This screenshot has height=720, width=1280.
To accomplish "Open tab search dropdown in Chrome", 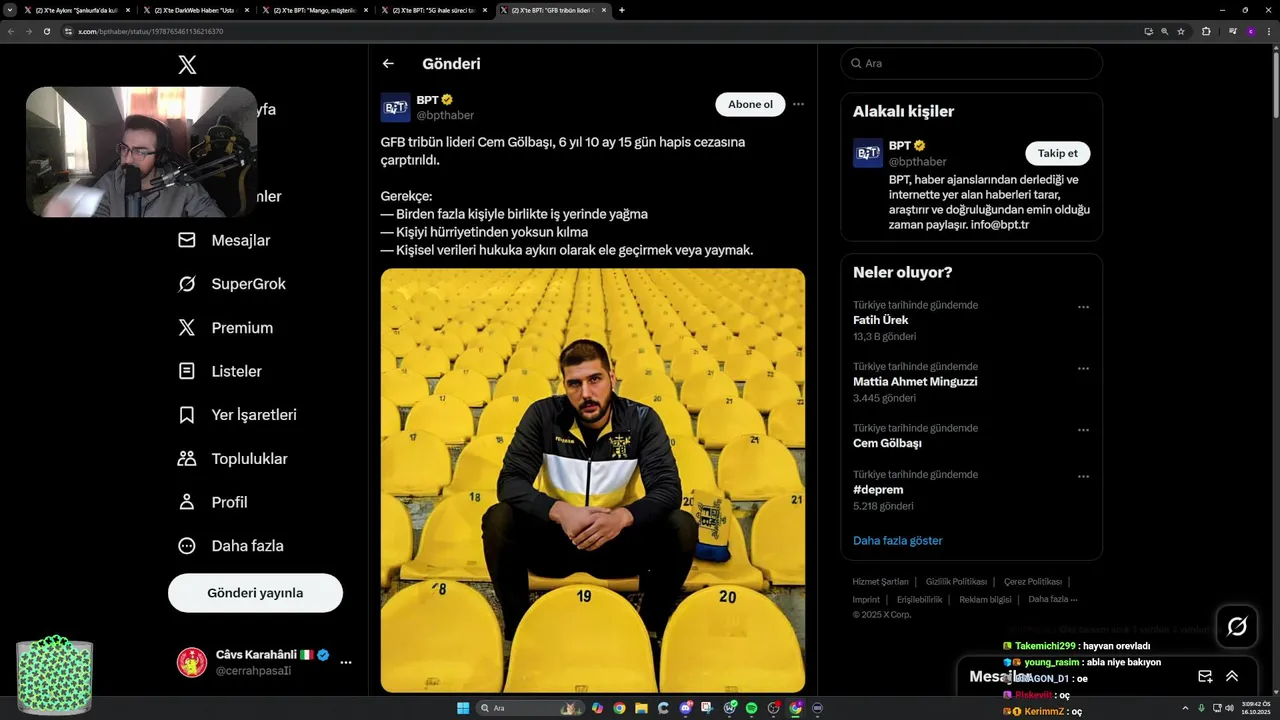I will coord(10,10).
